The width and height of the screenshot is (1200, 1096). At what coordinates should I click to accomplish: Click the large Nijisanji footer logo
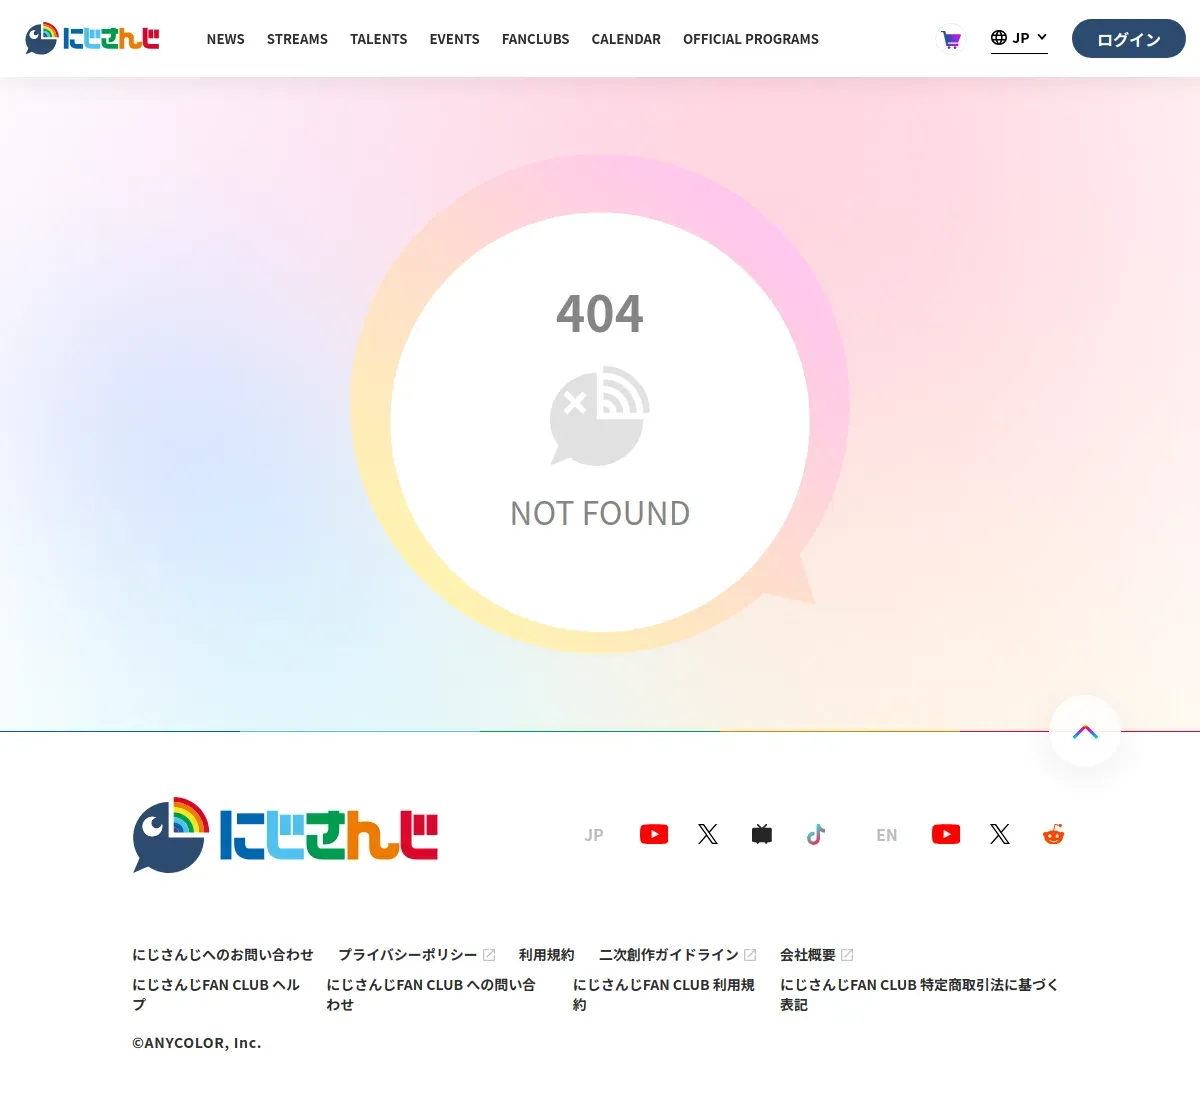click(x=286, y=835)
